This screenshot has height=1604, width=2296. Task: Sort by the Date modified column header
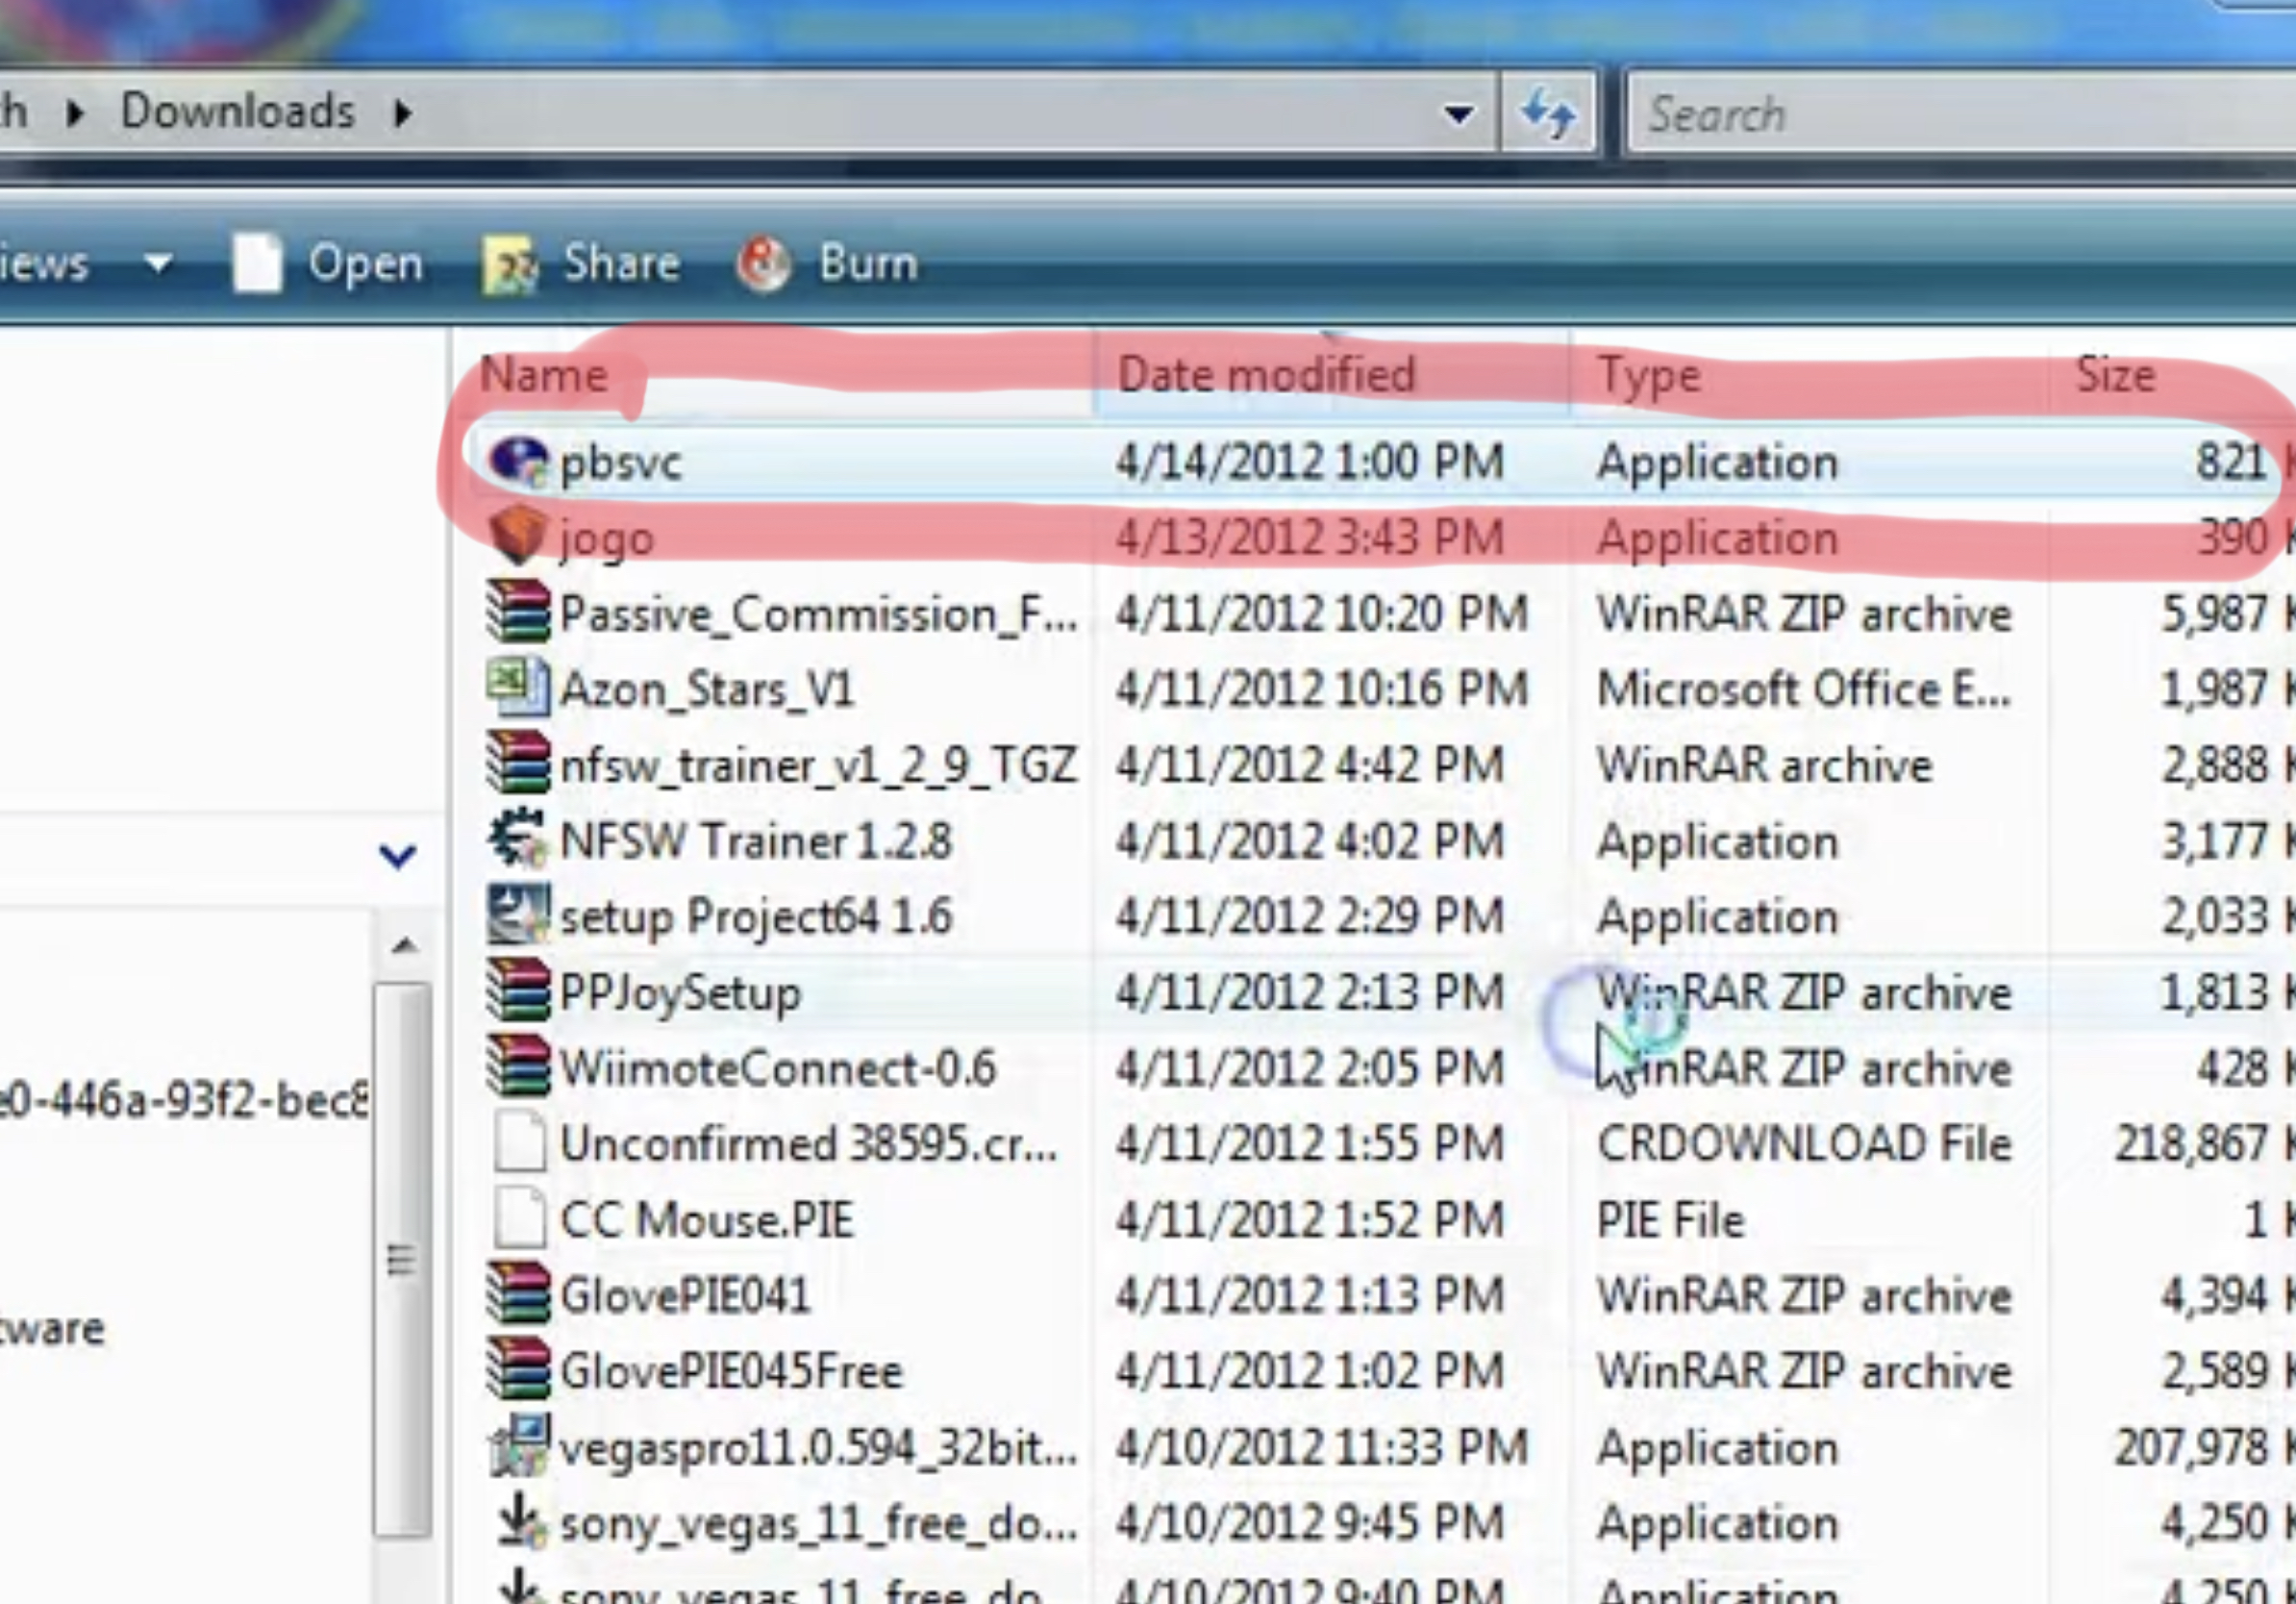1265,375
